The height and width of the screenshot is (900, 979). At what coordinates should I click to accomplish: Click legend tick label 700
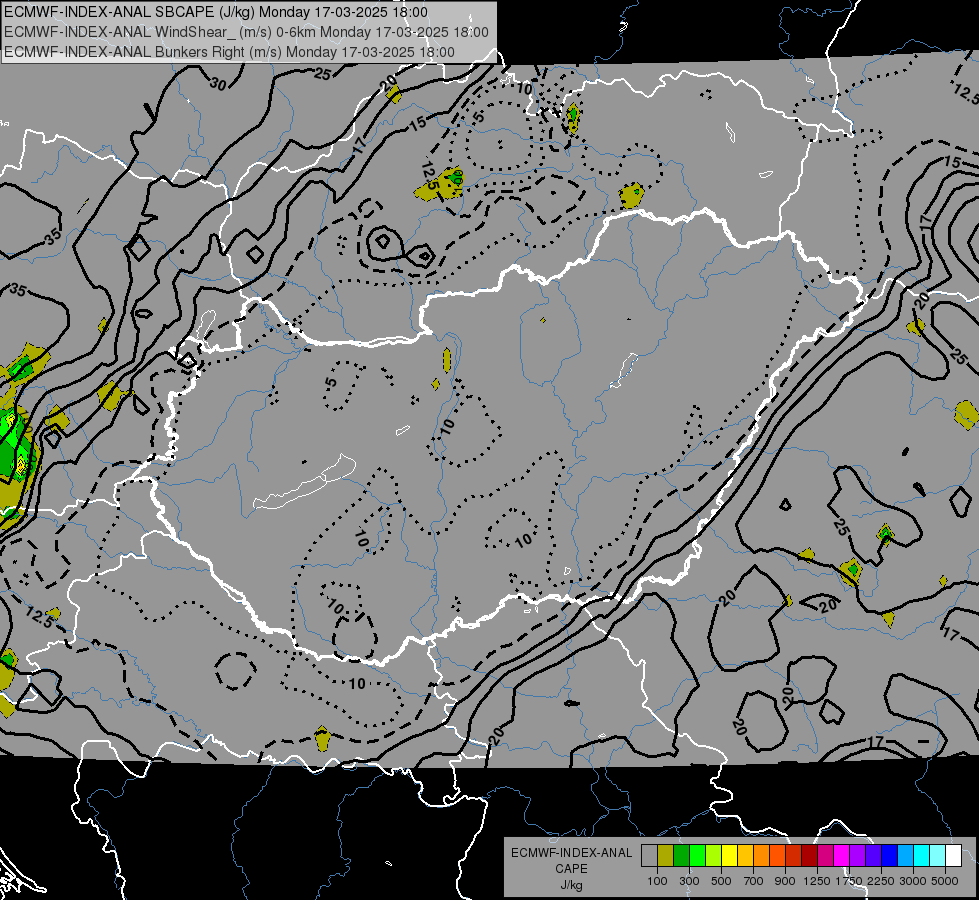[754, 881]
